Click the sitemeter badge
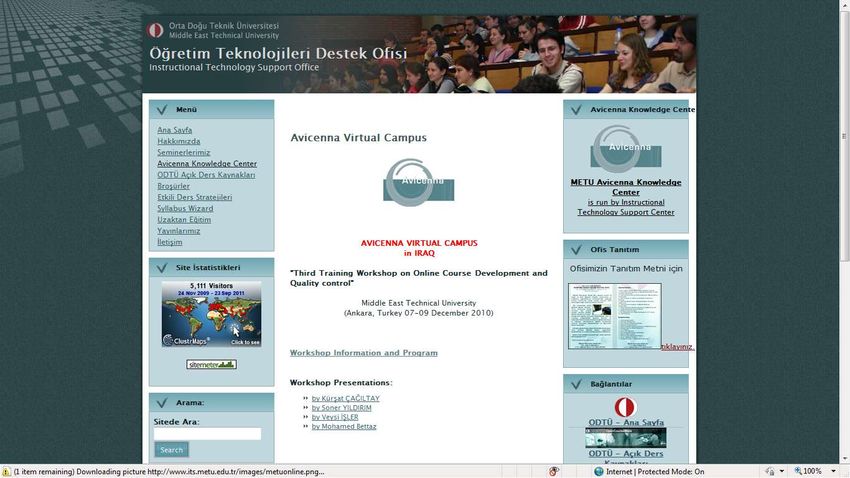850x478 pixels. click(x=211, y=364)
